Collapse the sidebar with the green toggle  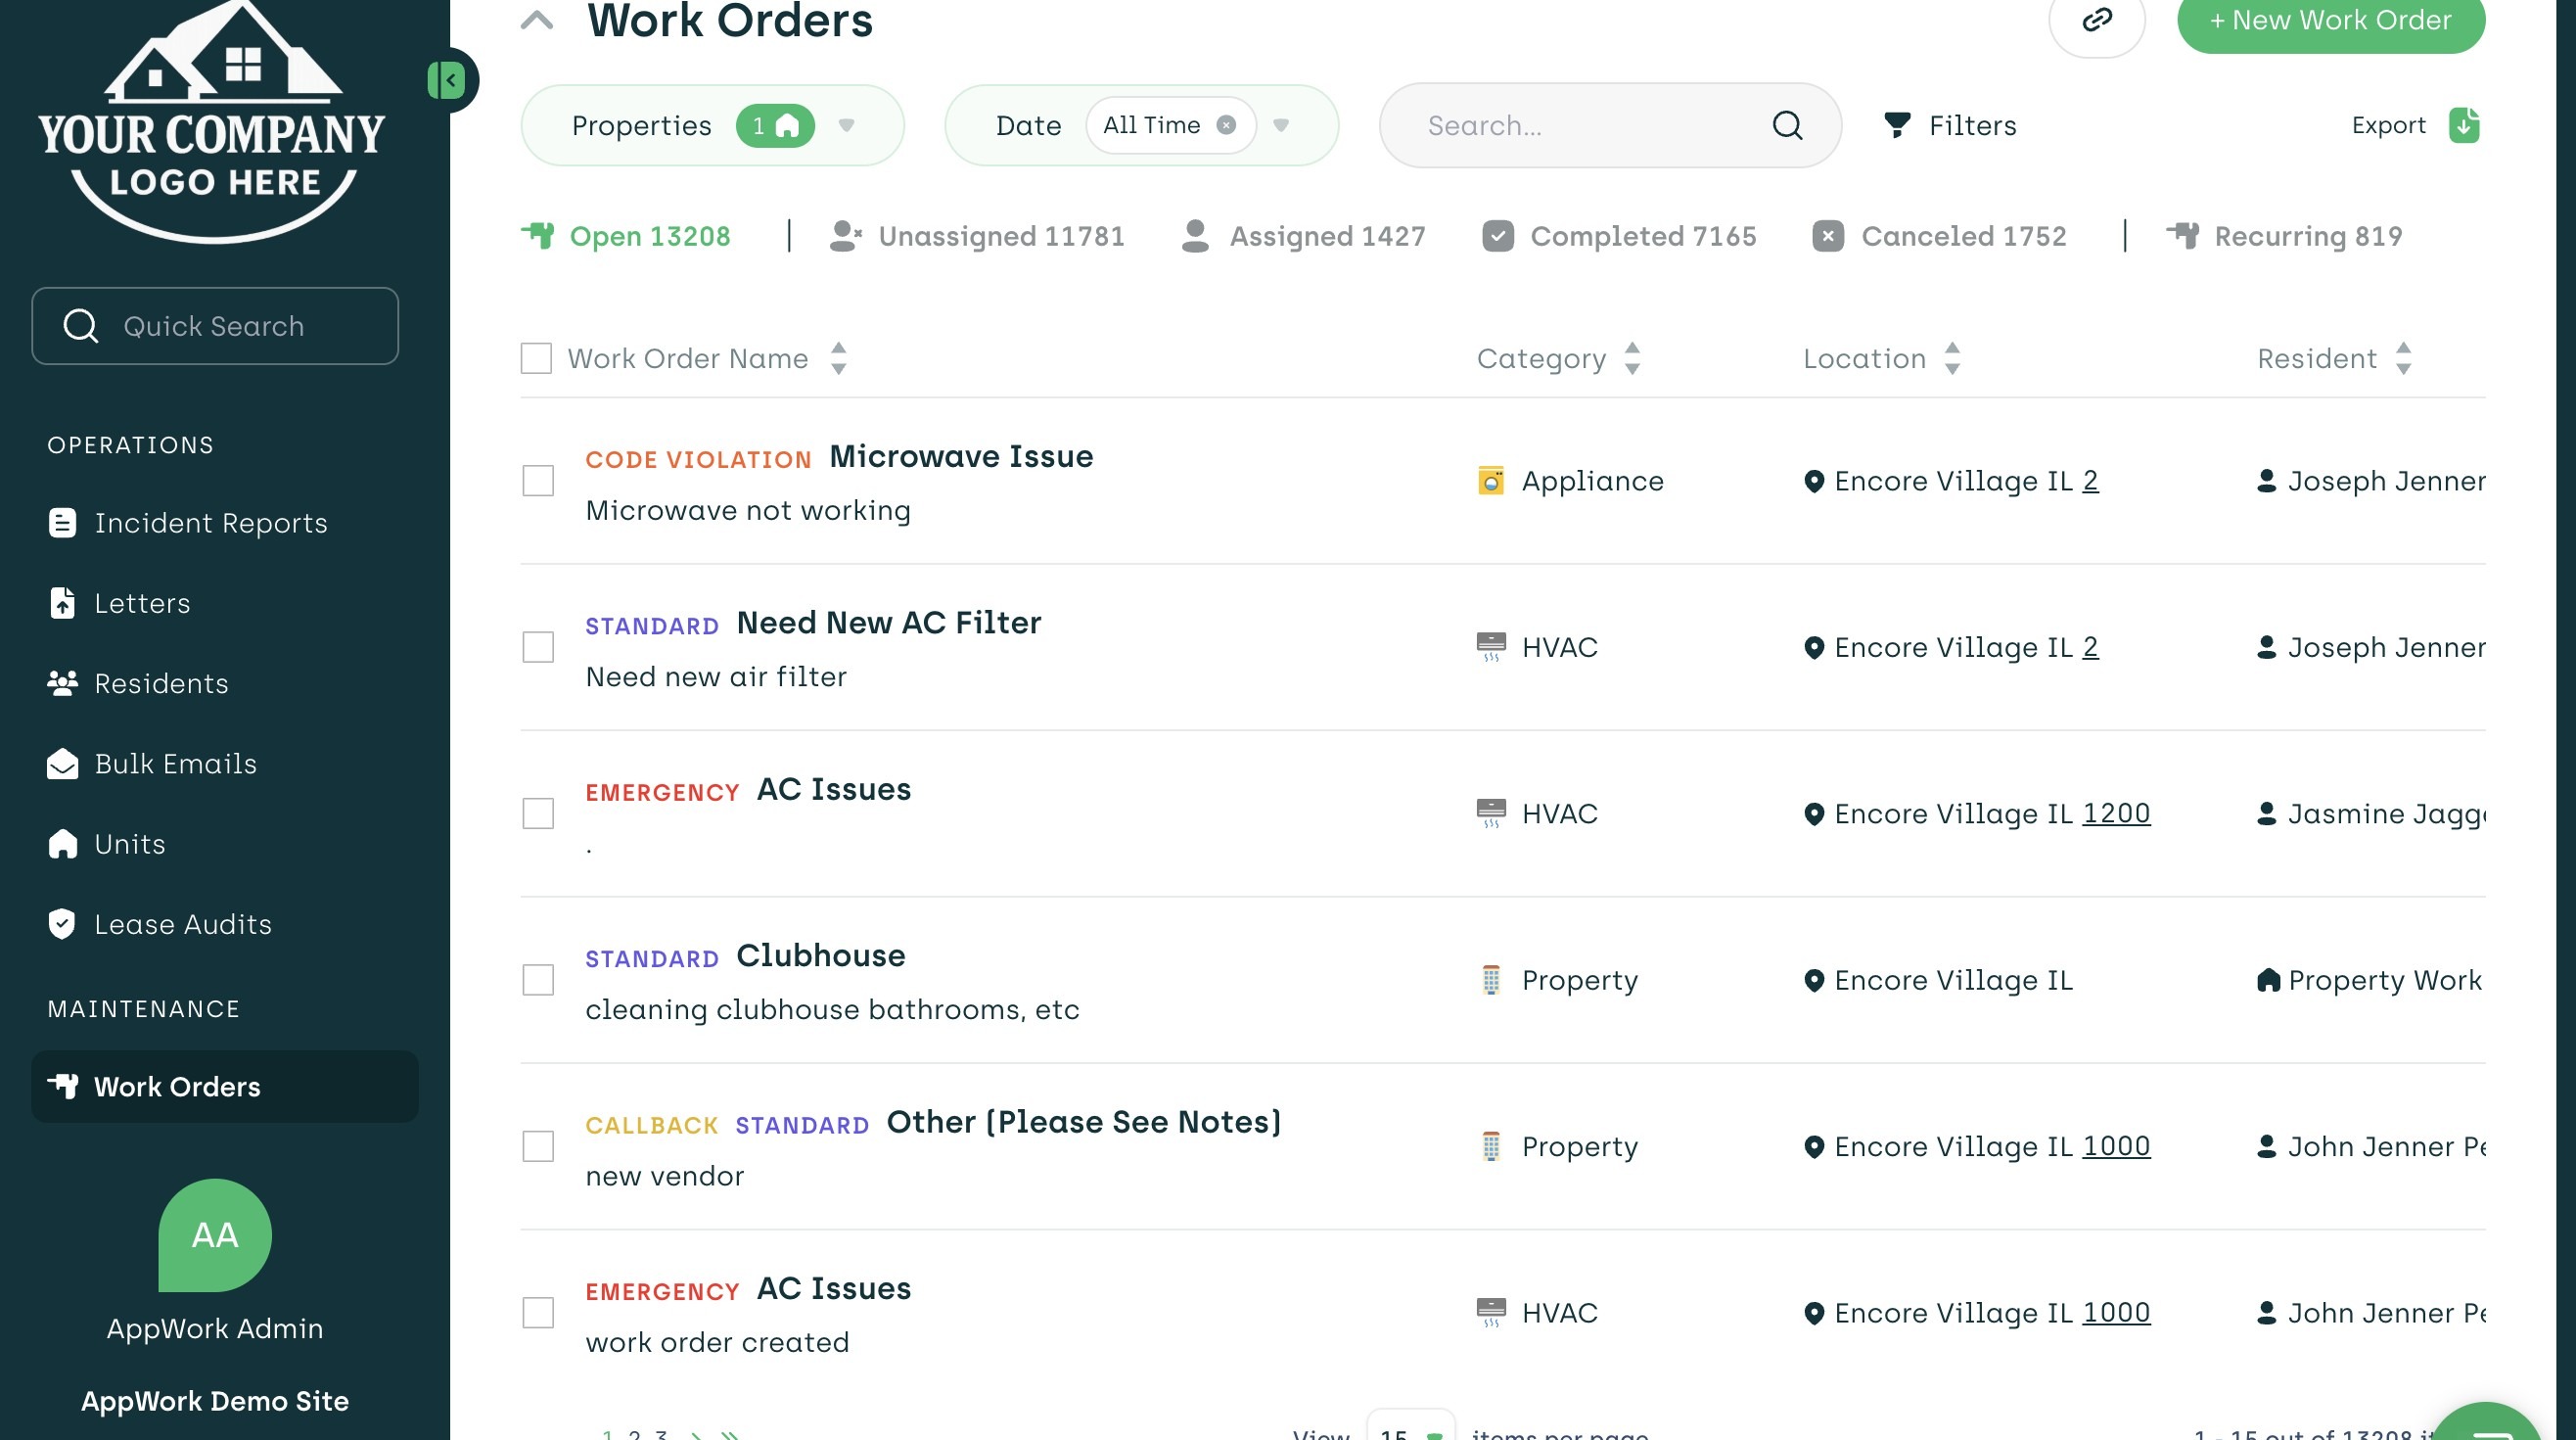[x=447, y=80]
